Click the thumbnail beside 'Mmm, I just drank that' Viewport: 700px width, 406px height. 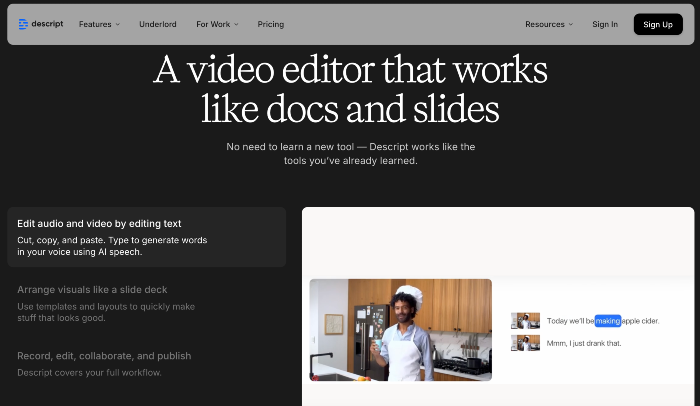tap(525, 343)
